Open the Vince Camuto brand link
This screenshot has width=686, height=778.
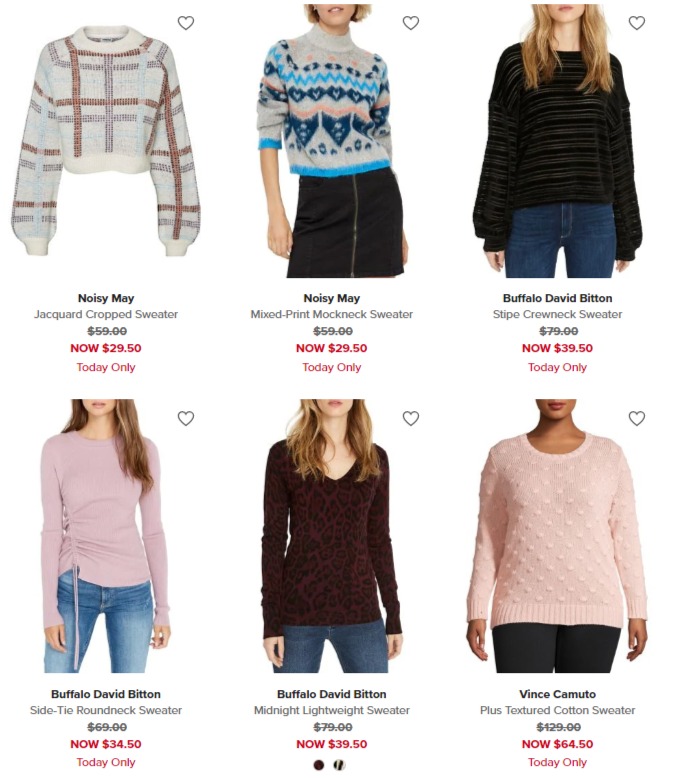click(558, 694)
